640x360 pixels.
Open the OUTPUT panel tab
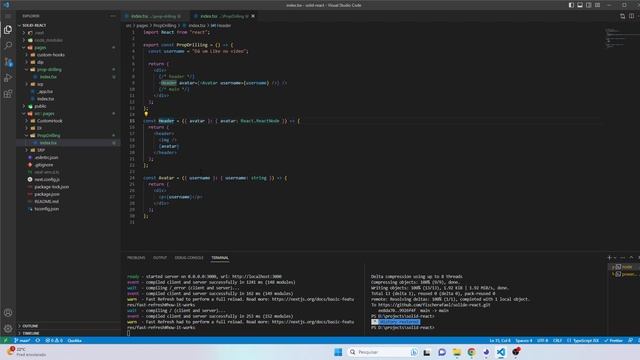click(x=160, y=258)
